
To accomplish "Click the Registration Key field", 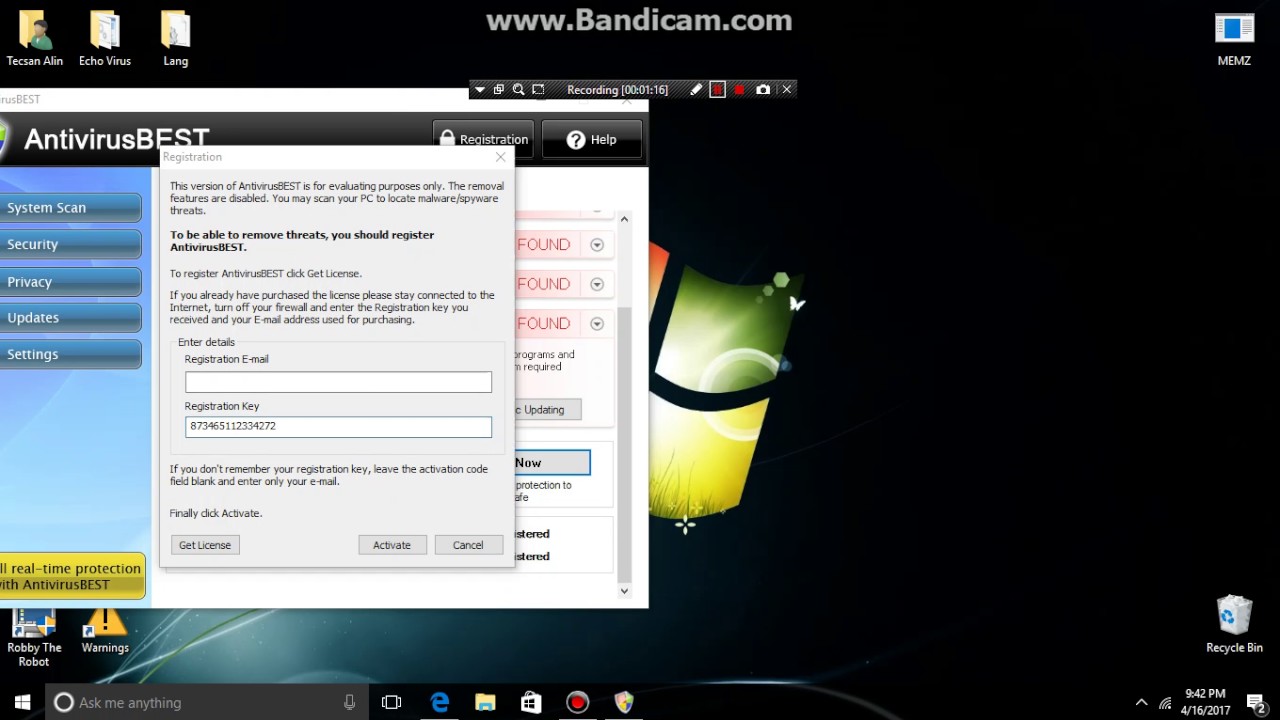I will (x=338, y=427).
